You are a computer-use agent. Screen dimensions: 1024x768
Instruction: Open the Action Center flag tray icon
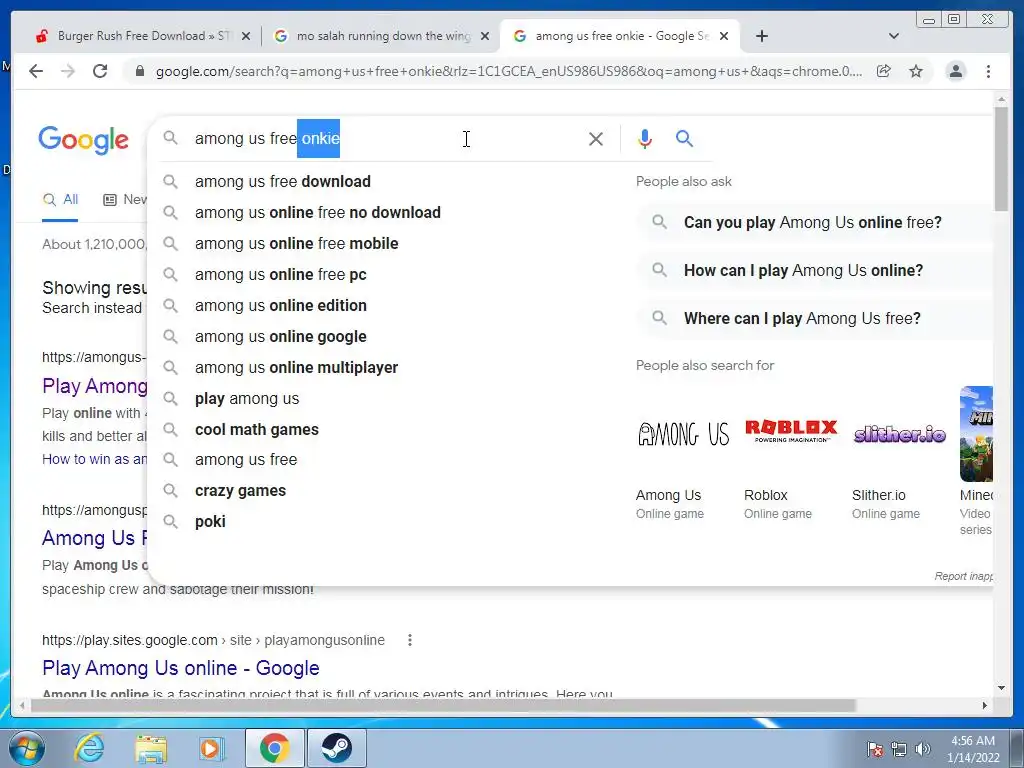(875, 749)
